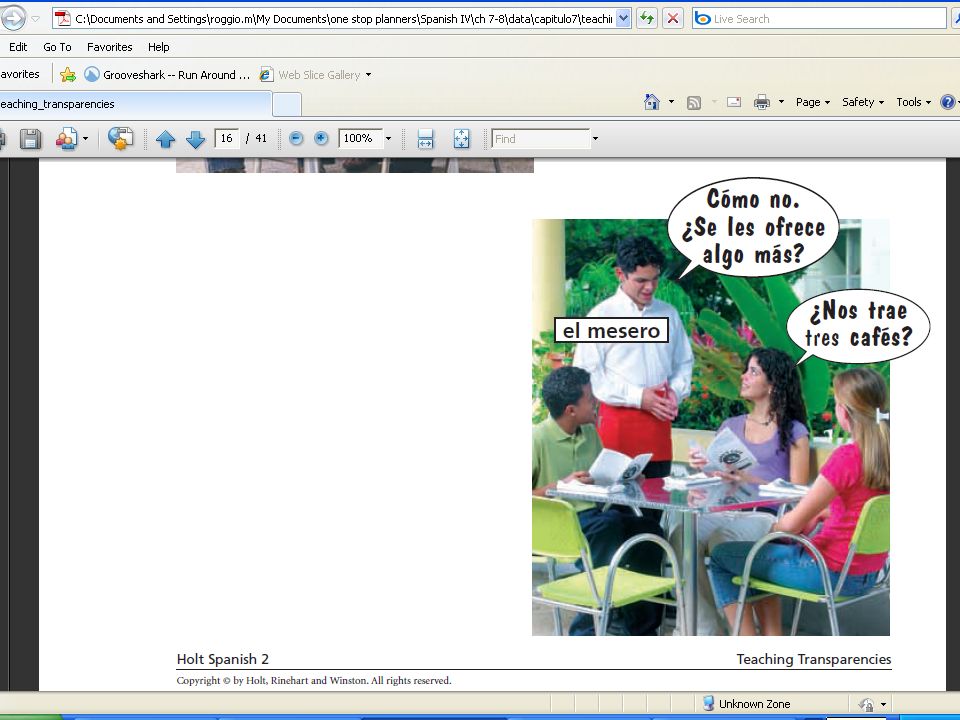Click the 'el mesero' label in the picture
Screen dimensions: 960x720
click(x=611, y=331)
